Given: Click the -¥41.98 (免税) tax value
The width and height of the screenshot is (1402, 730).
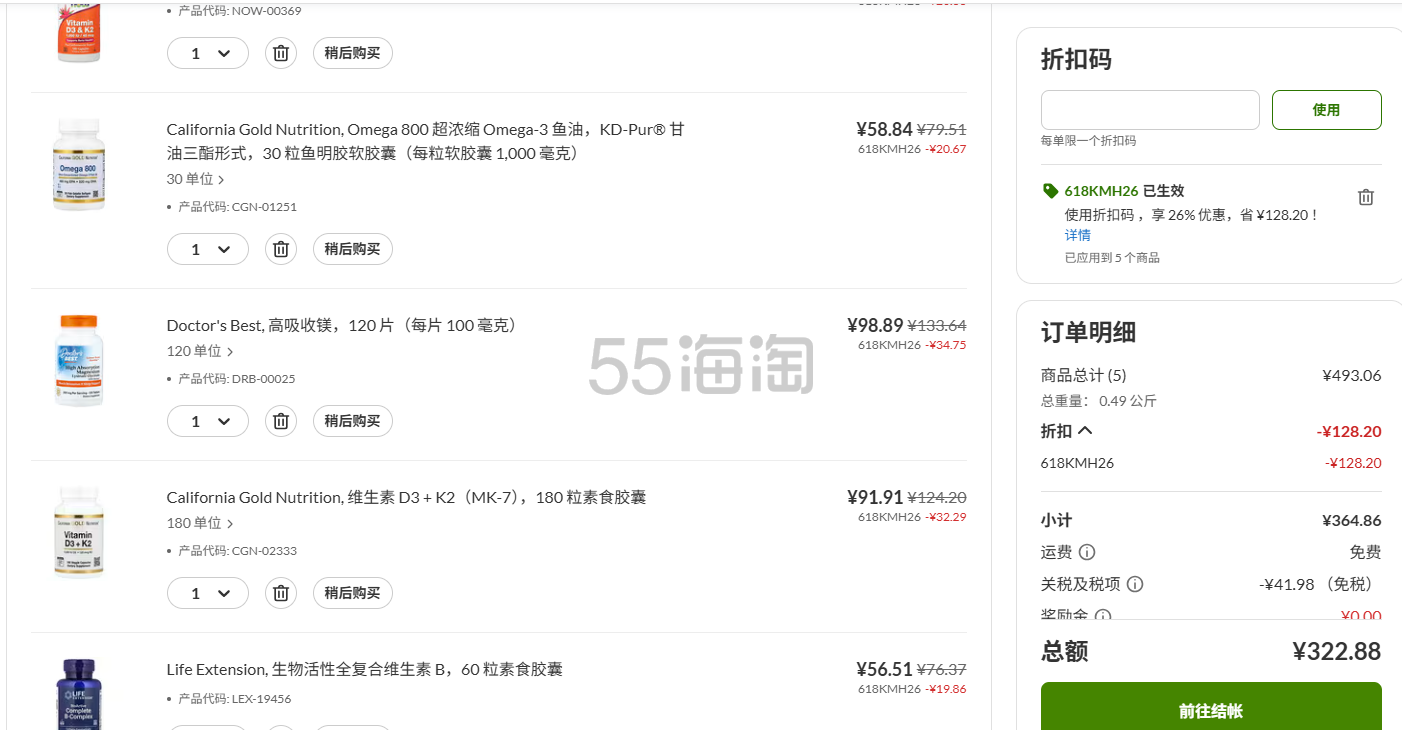Looking at the screenshot, I should (1320, 584).
